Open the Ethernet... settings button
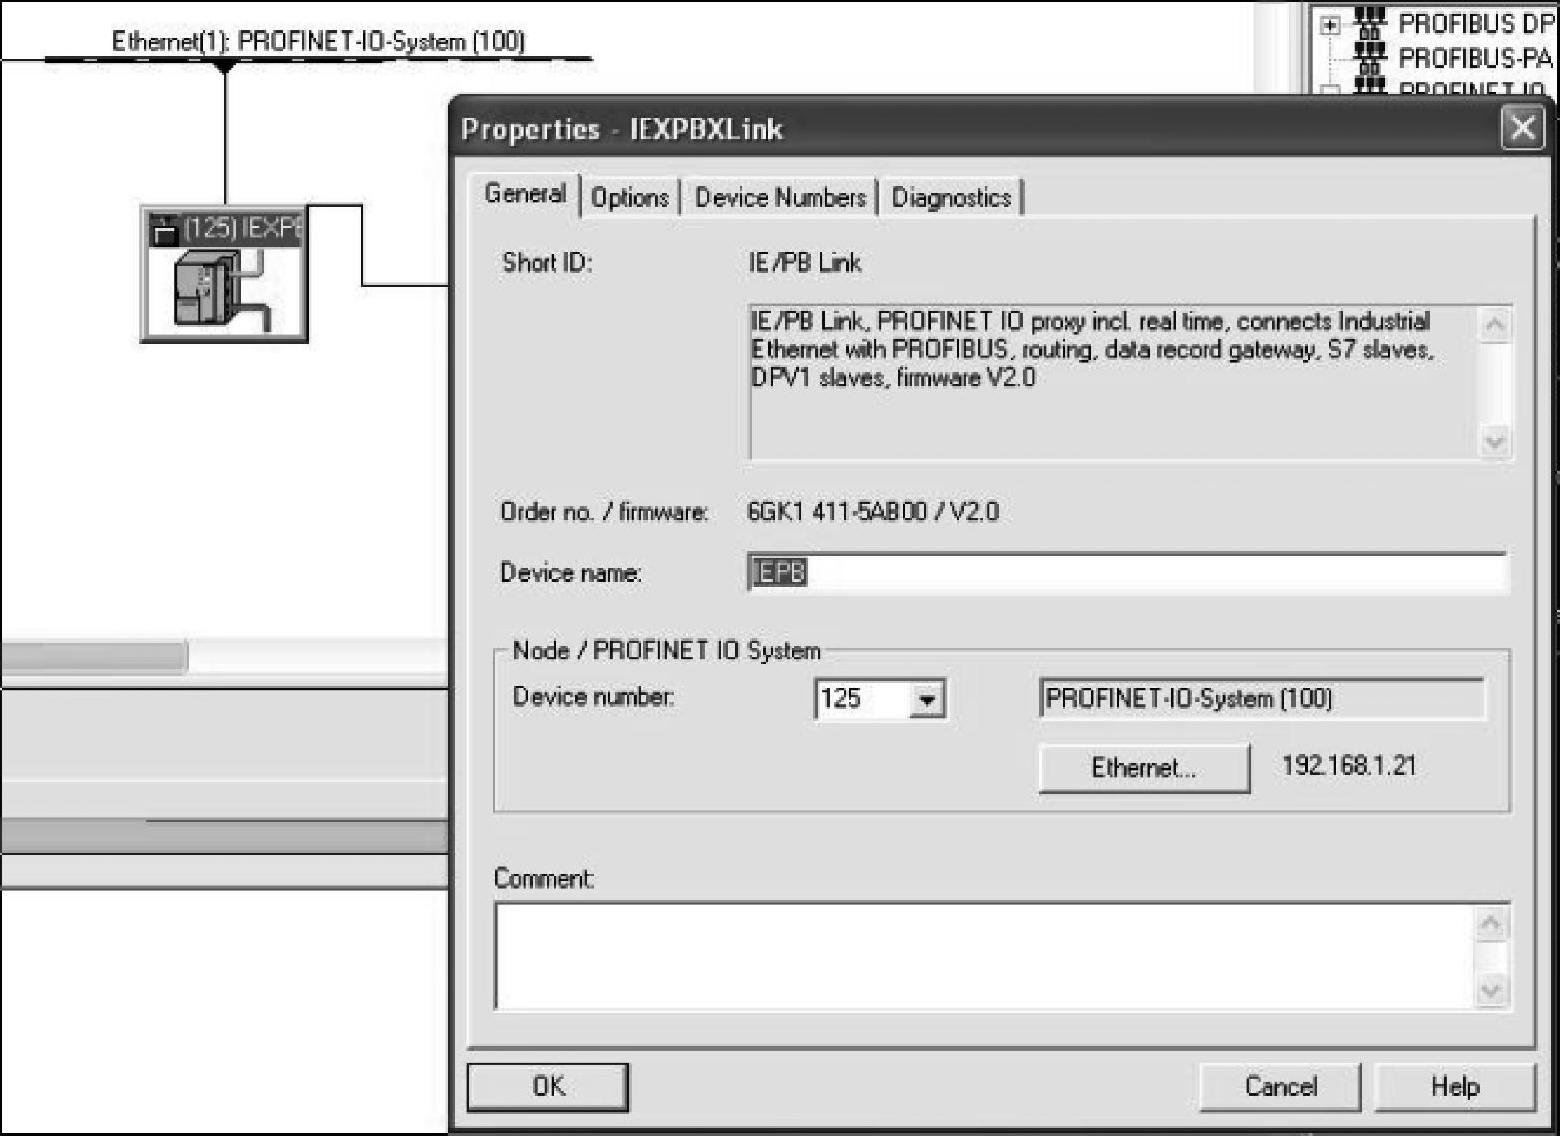Screen dimensions: 1560x1136 click(x=1144, y=767)
